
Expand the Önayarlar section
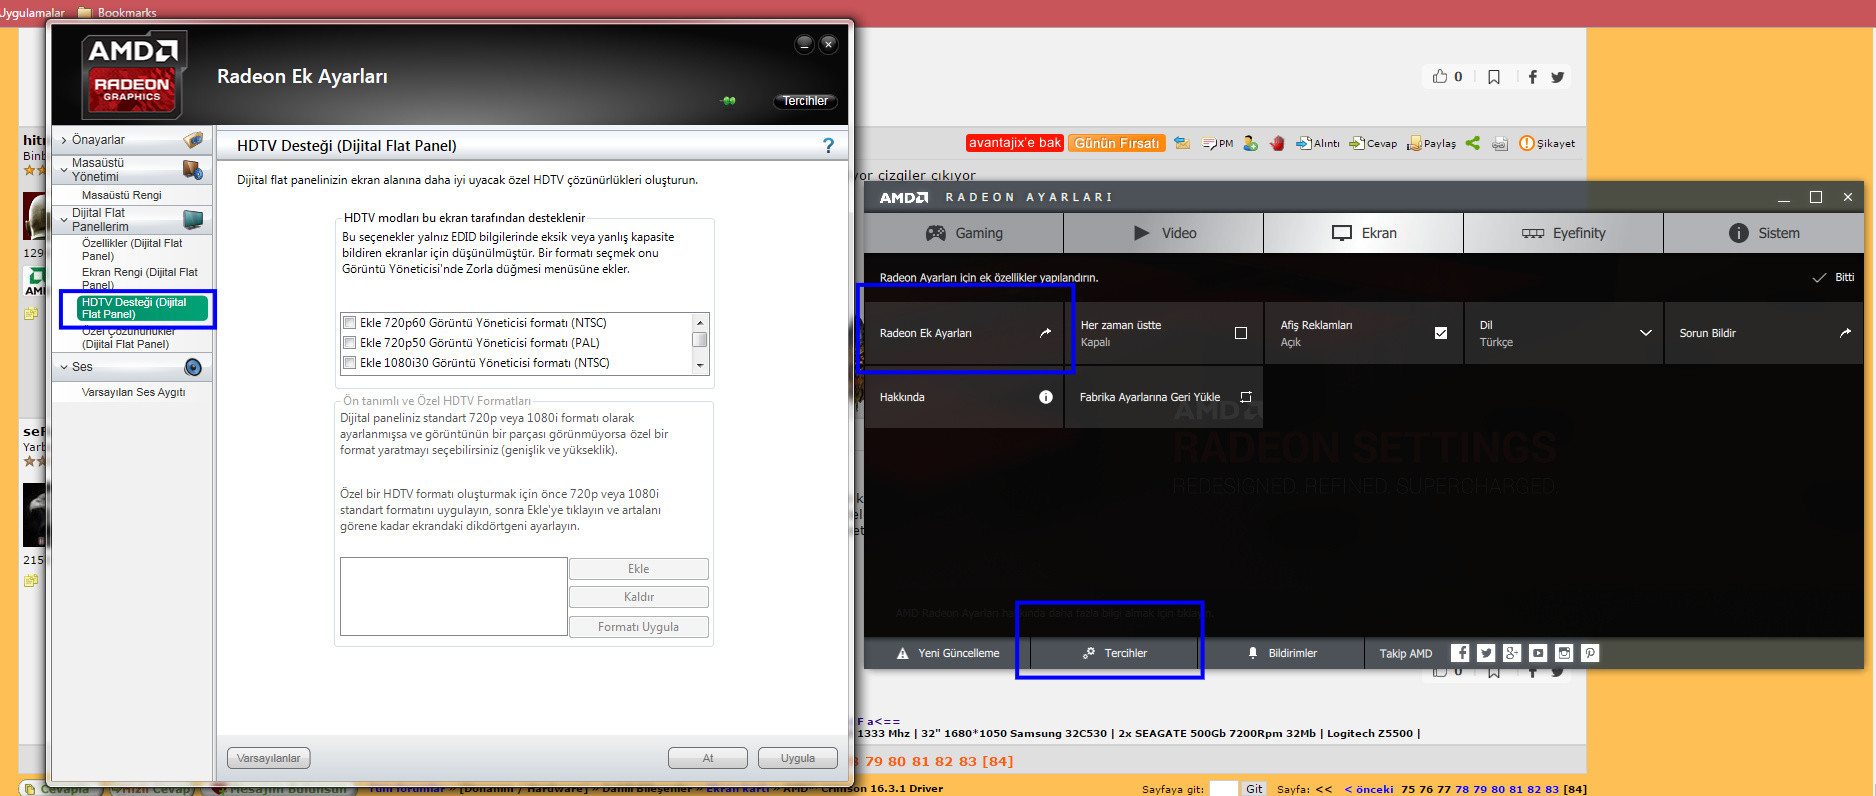pyautogui.click(x=64, y=140)
